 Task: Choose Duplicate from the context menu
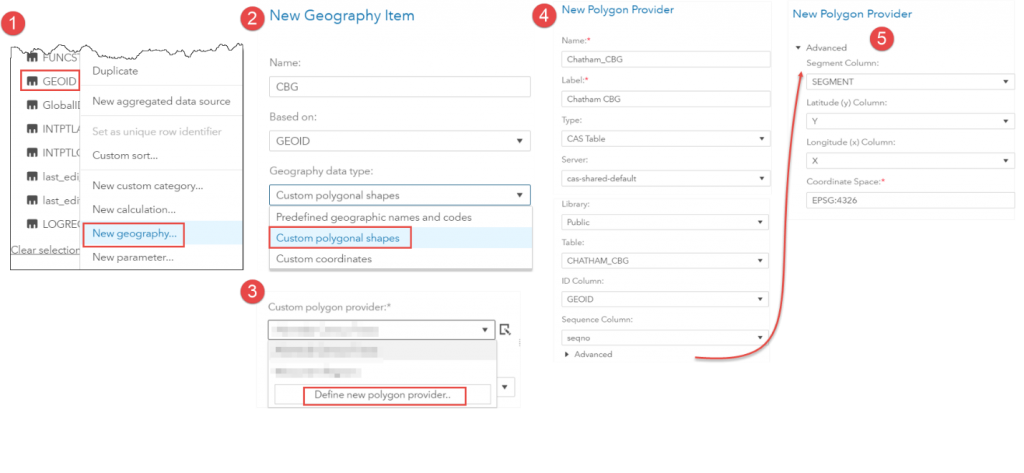click(x=115, y=71)
